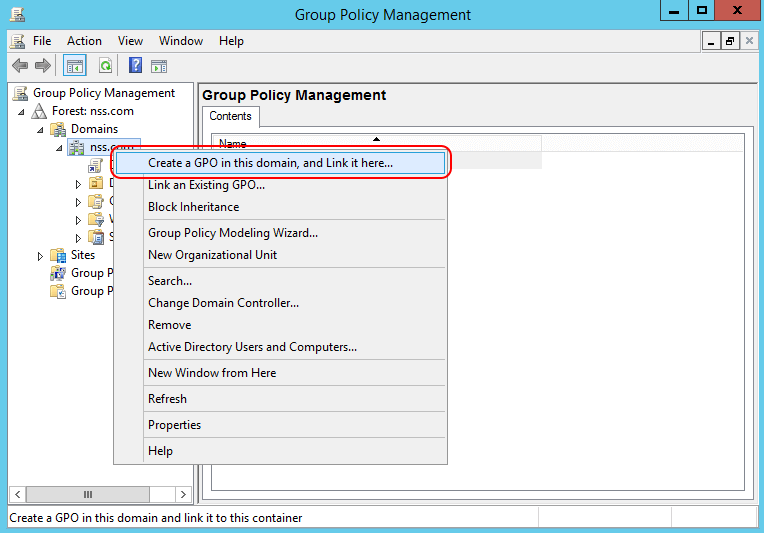The height and width of the screenshot is (533, 764).
Task: Expand the Sites tree node
Action: coord(40,255)
